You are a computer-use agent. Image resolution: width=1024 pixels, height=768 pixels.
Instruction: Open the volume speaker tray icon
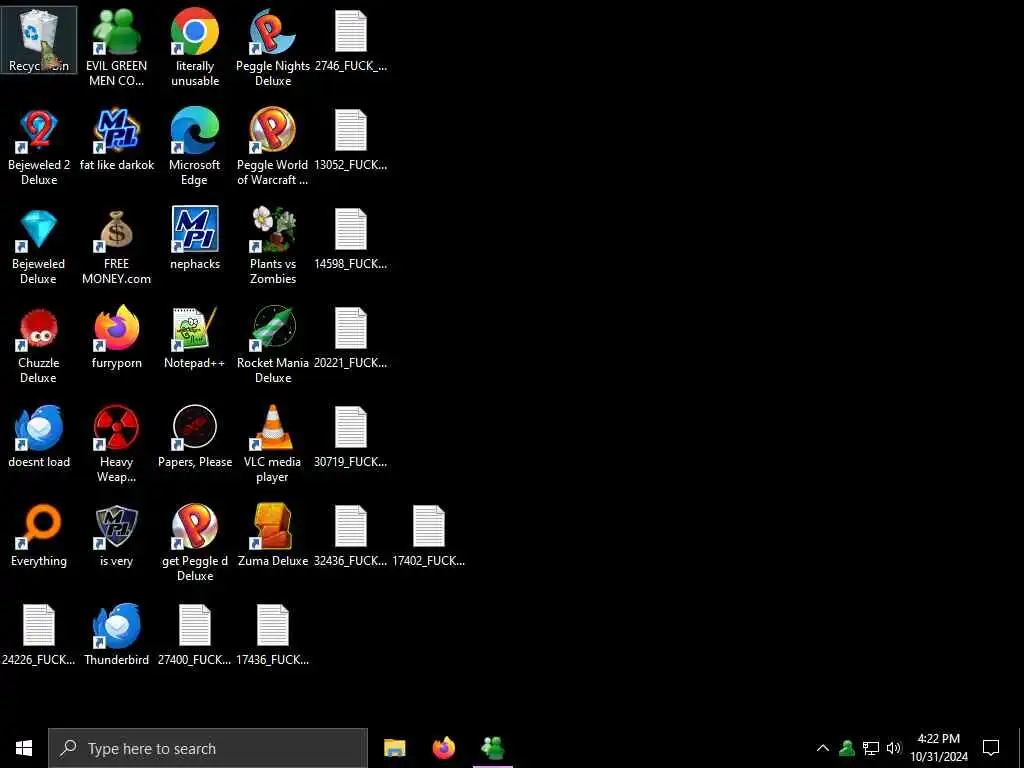pos(894,748)
